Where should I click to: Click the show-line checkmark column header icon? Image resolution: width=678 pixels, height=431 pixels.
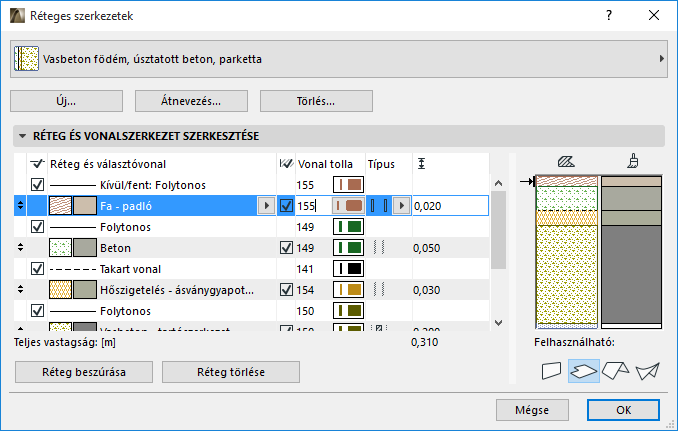tap(37, 164)
